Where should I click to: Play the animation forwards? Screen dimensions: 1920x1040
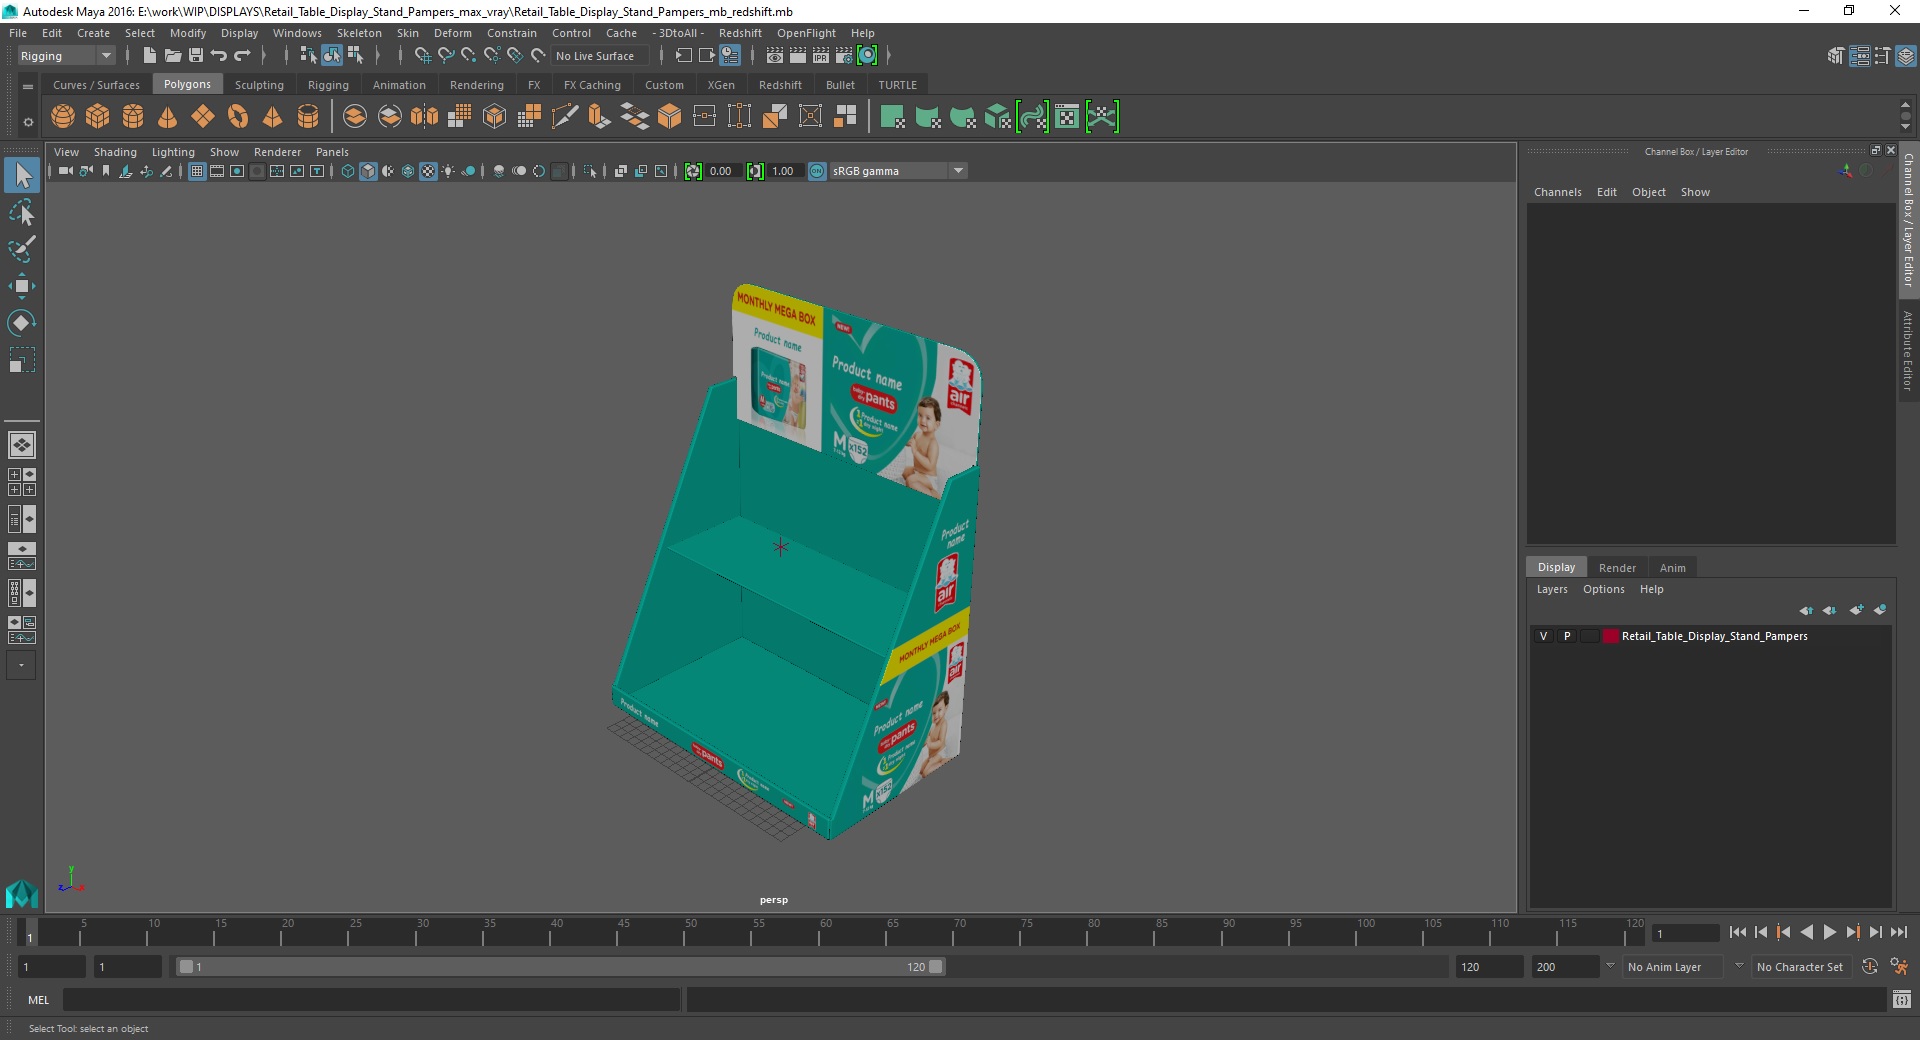tap(1829, 932)
